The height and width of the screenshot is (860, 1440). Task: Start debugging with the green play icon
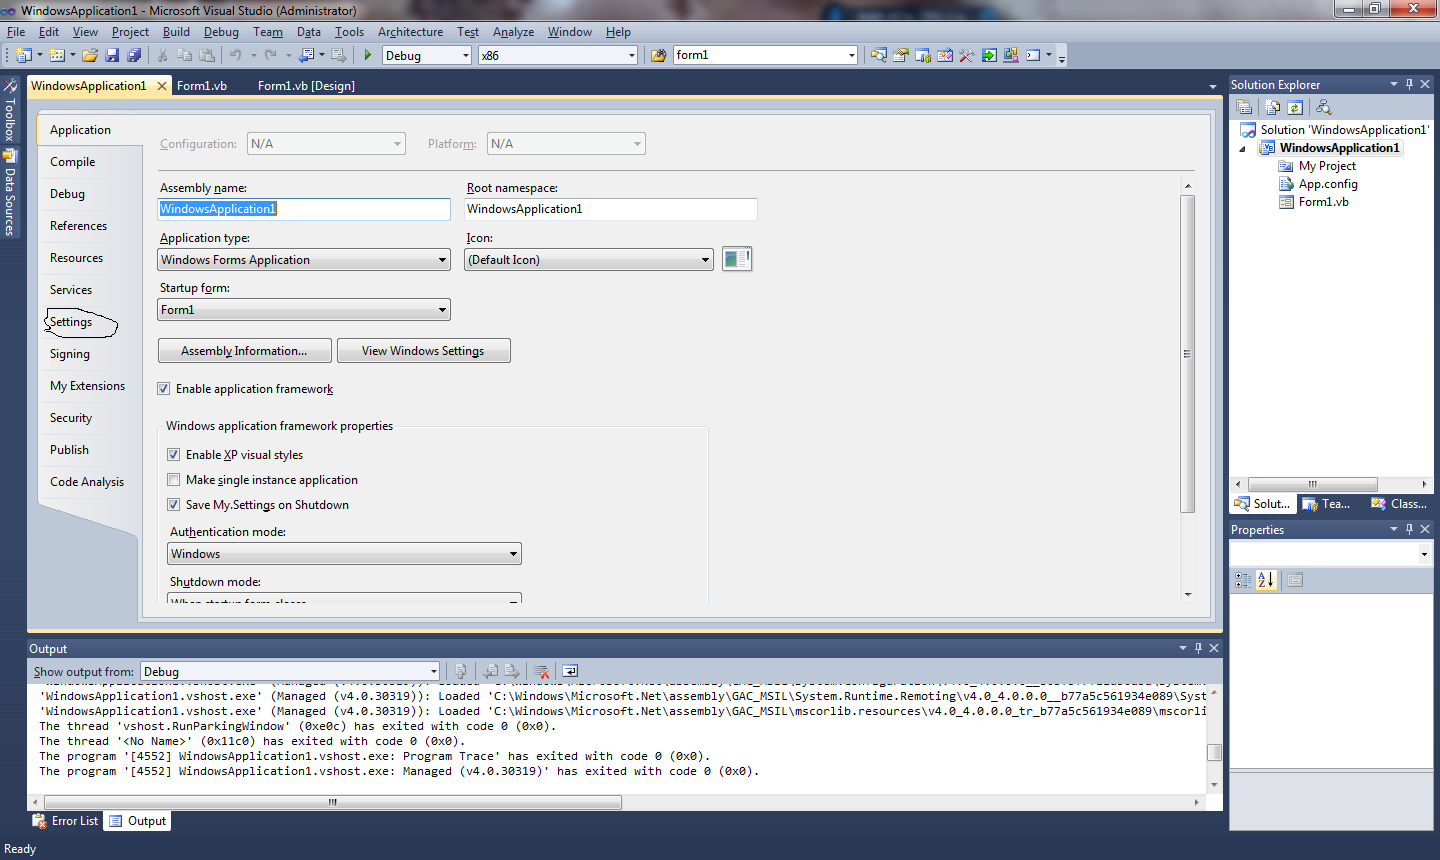368,55
